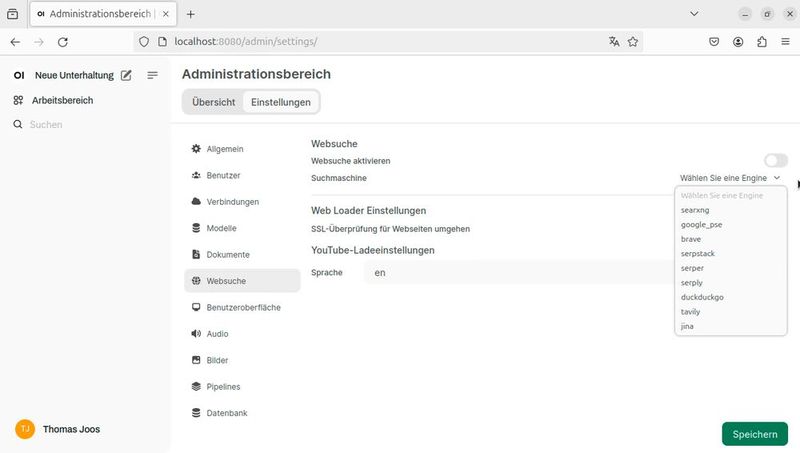This screenshot has height=453, width=800.
Task: Reload the page in the browser
Action: pyautogui.click(x=63, y=42)
